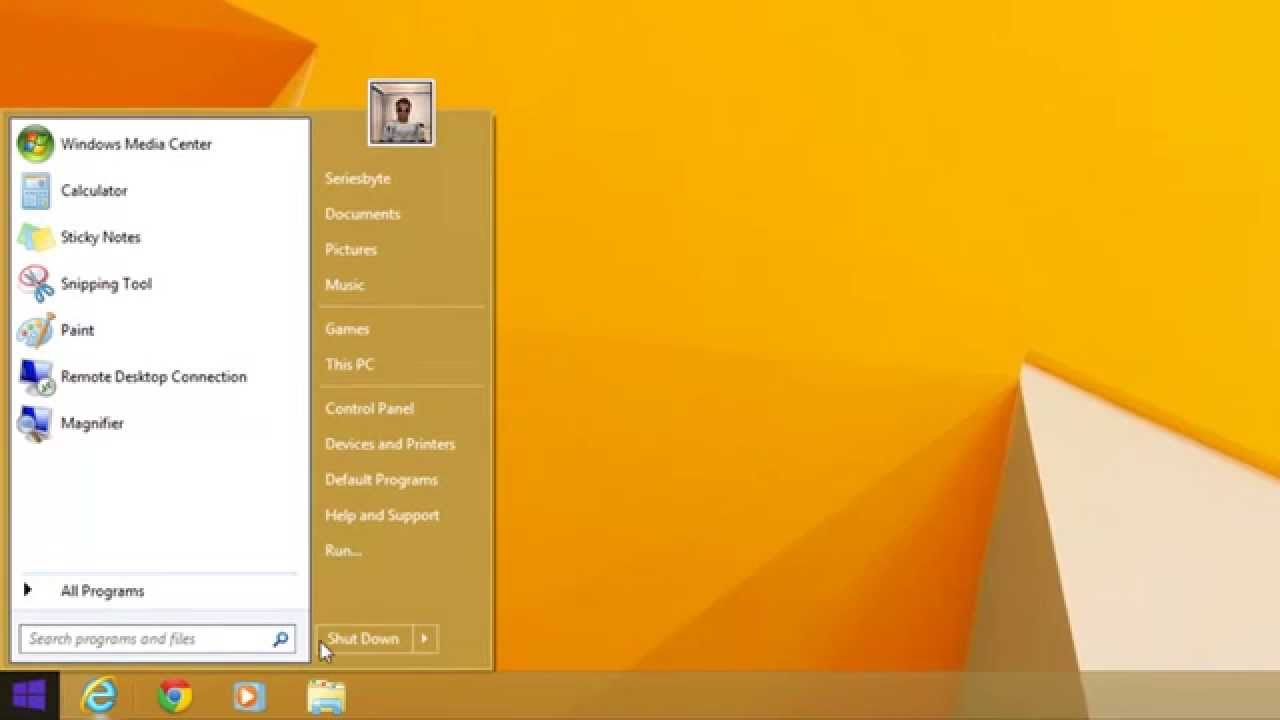The height and width of the screenshot is (720, 1280).
Task: Open Documents from Start menu
Action: [362, 214]
